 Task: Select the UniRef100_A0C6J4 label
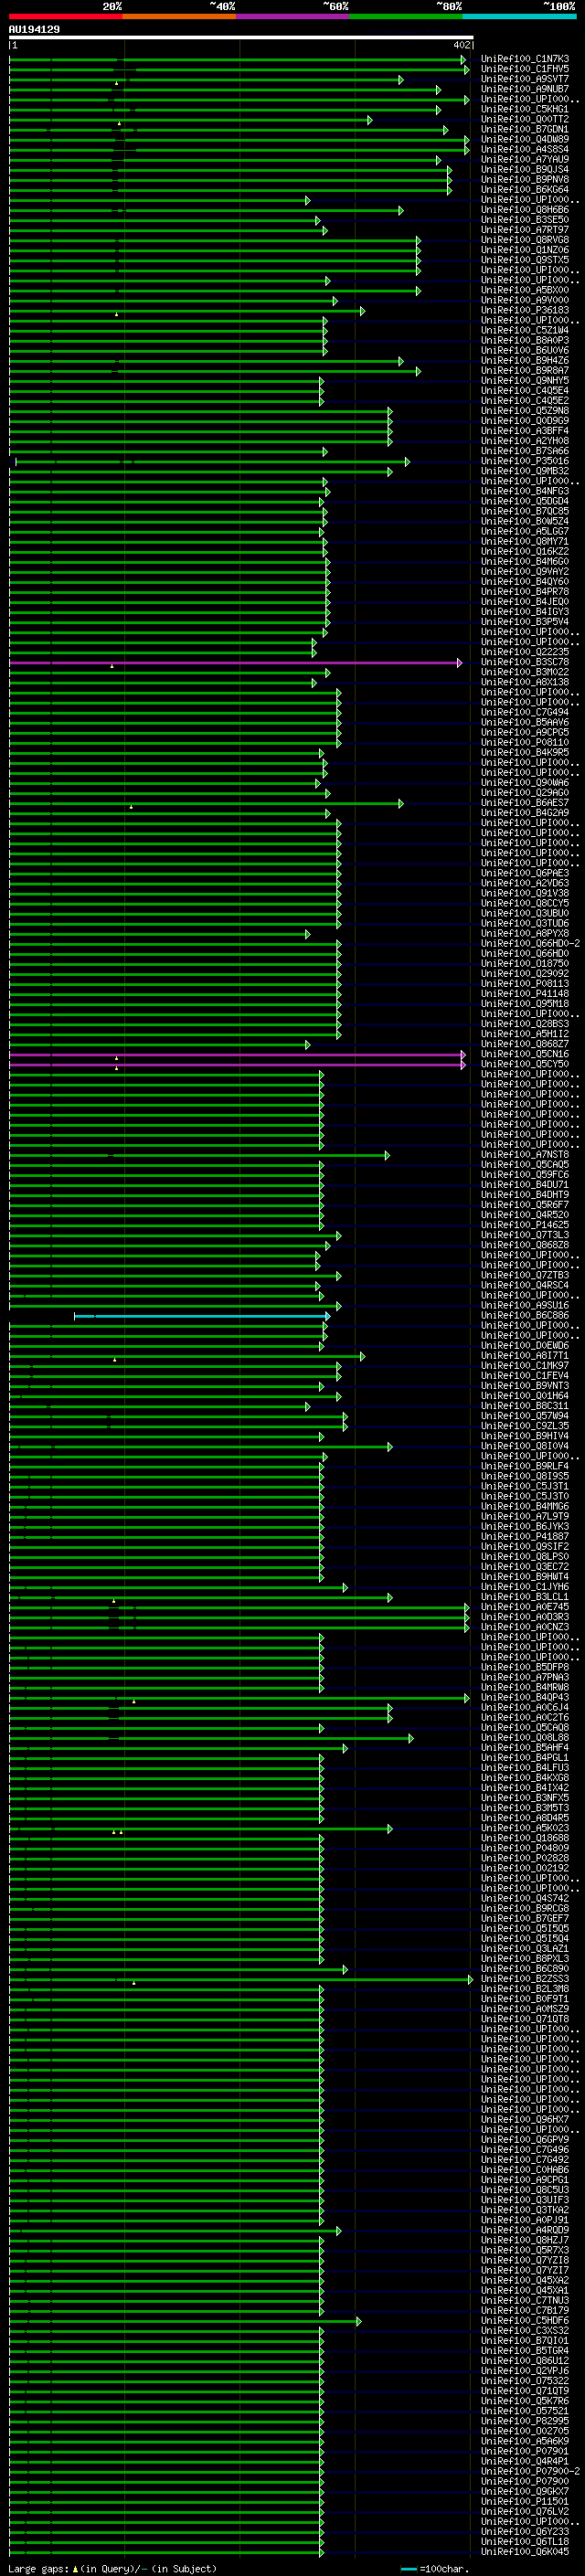pyautogui.click(x=525, y=1707)
